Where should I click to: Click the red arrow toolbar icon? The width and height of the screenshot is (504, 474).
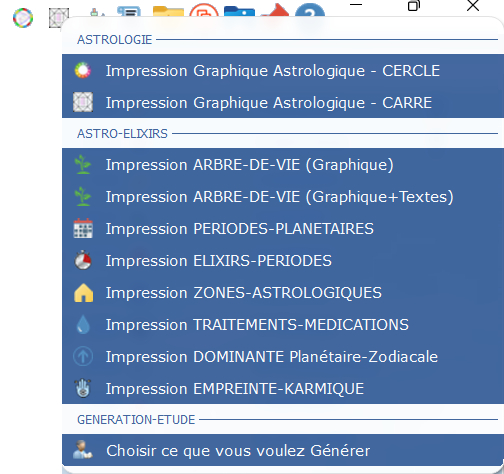click(275, 10)
